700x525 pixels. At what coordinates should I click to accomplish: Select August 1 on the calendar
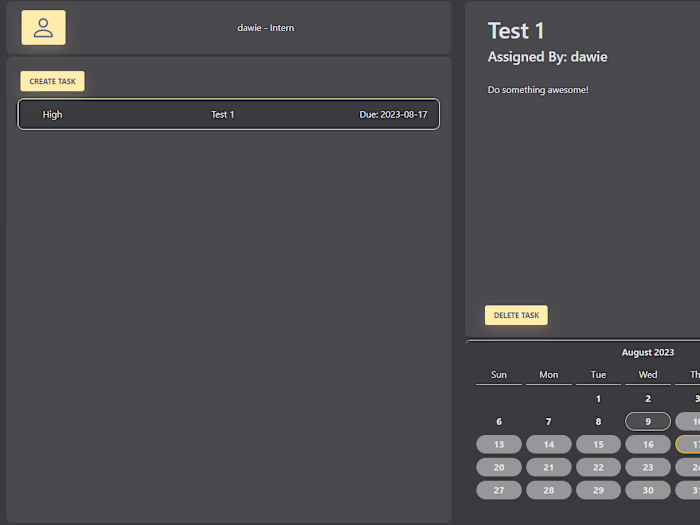point(598,399)
